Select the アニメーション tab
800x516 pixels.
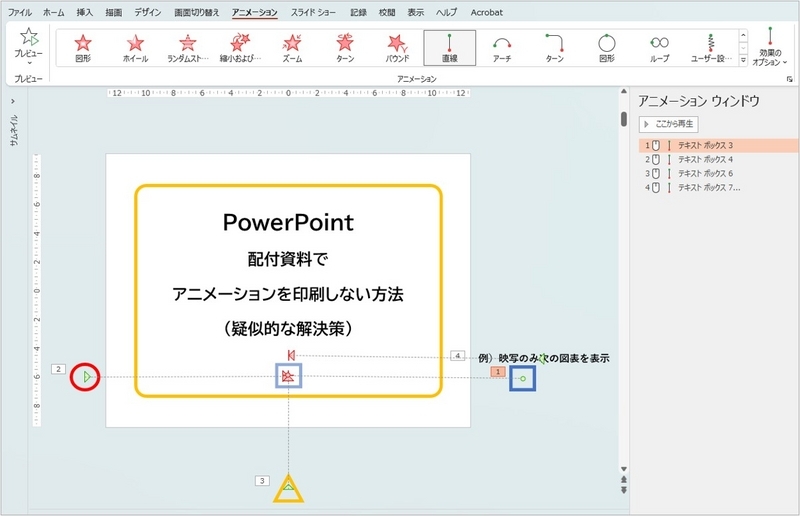point(255,12)
